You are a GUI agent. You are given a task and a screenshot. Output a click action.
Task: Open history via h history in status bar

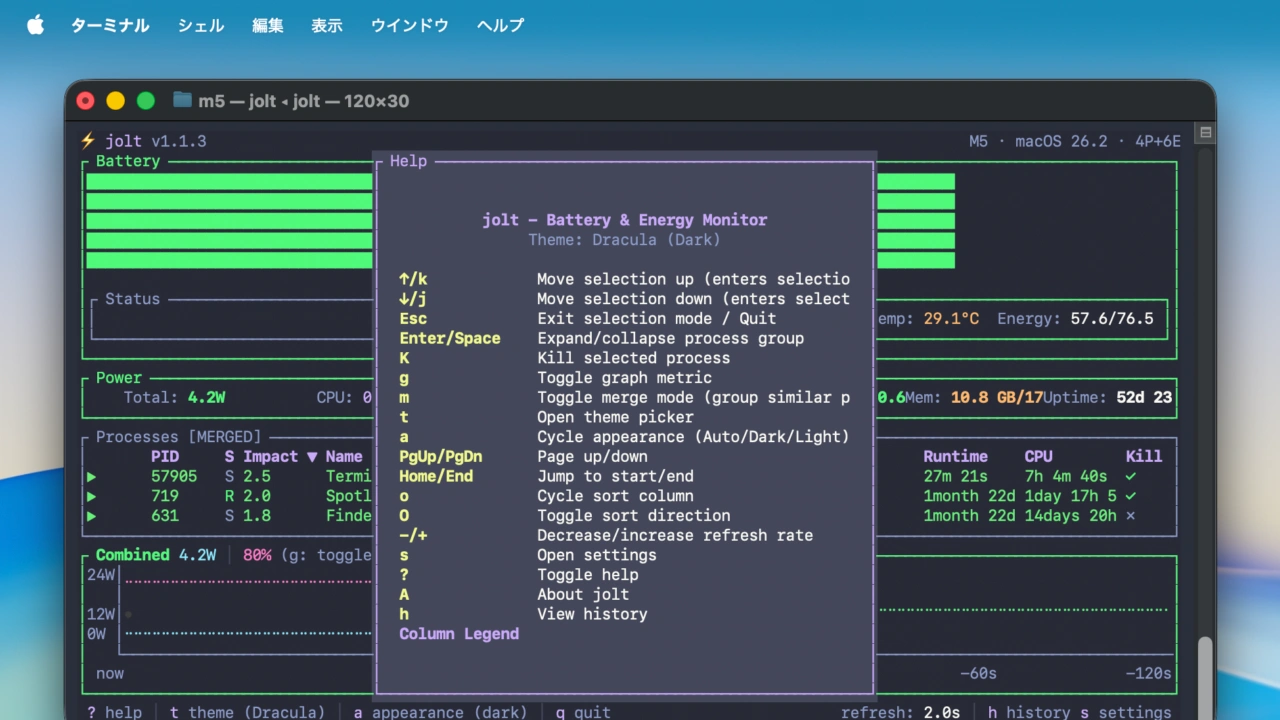pos(1030,712)
